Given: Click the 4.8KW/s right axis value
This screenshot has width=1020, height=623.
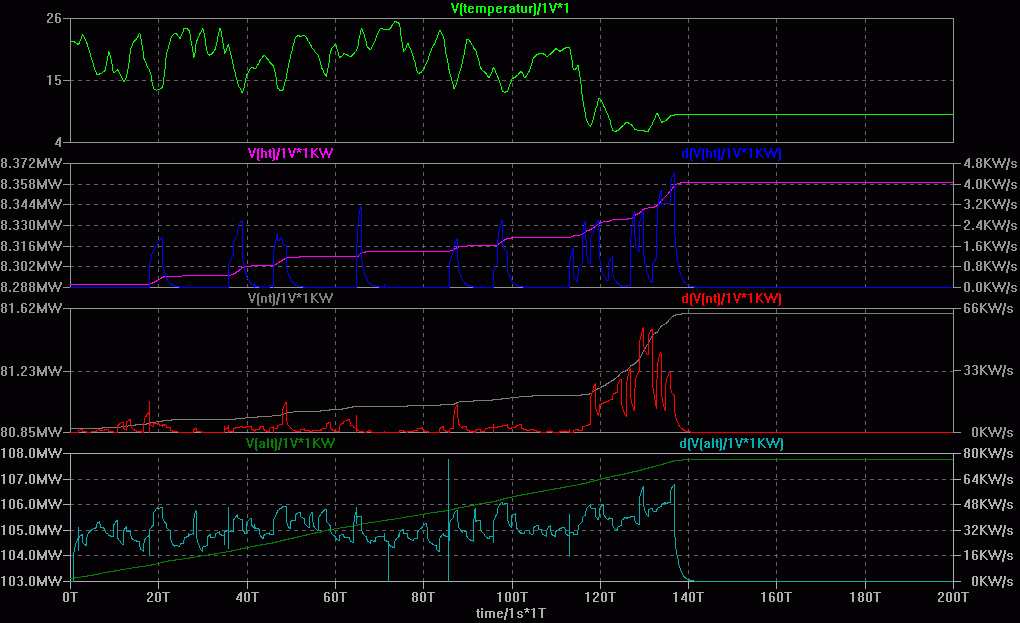Looking at the screenshot, I should pyautogui.click(x=990, y=163).
